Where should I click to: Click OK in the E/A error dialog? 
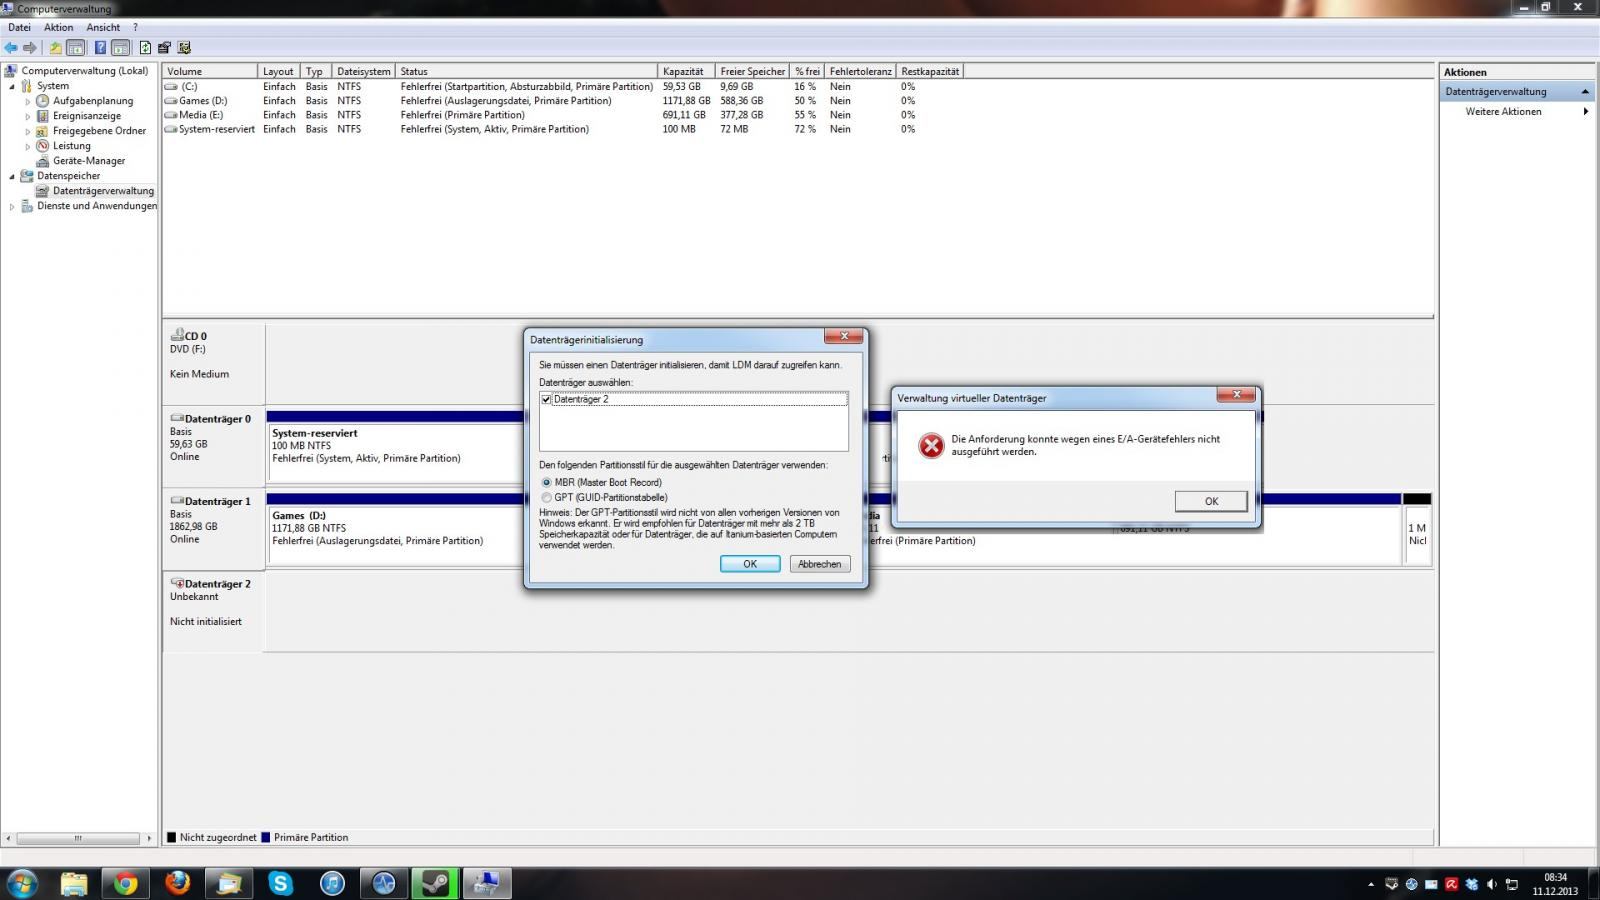click(1211, 501)
